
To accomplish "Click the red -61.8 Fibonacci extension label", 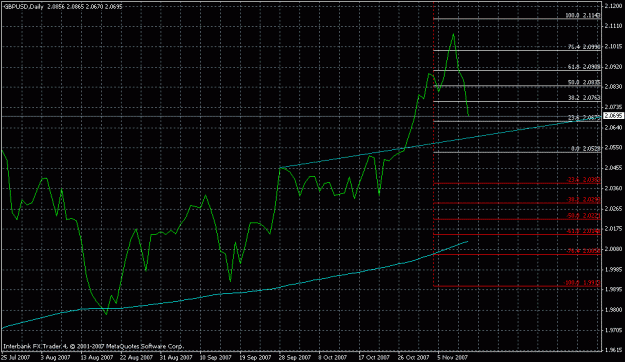I will 583,231.
